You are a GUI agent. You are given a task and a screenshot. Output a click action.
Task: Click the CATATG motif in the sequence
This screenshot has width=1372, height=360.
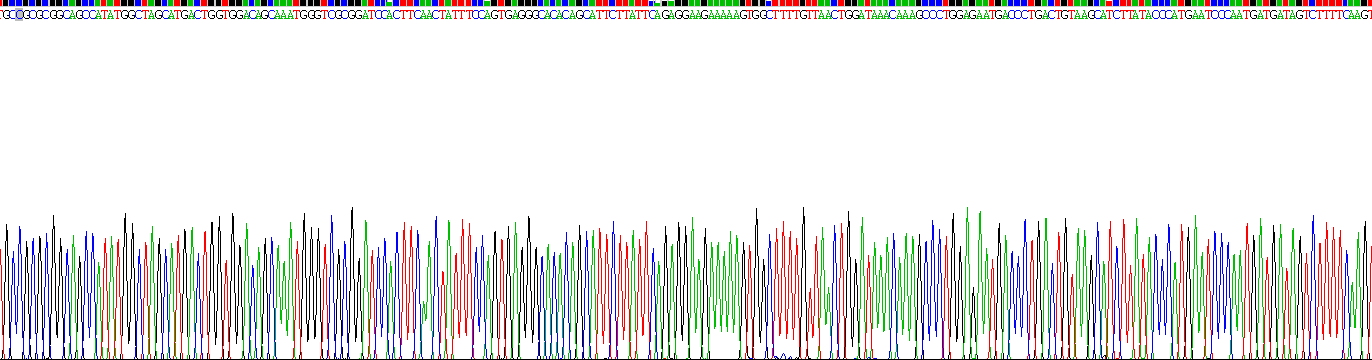pyautogui.click(x=108, y=14)
